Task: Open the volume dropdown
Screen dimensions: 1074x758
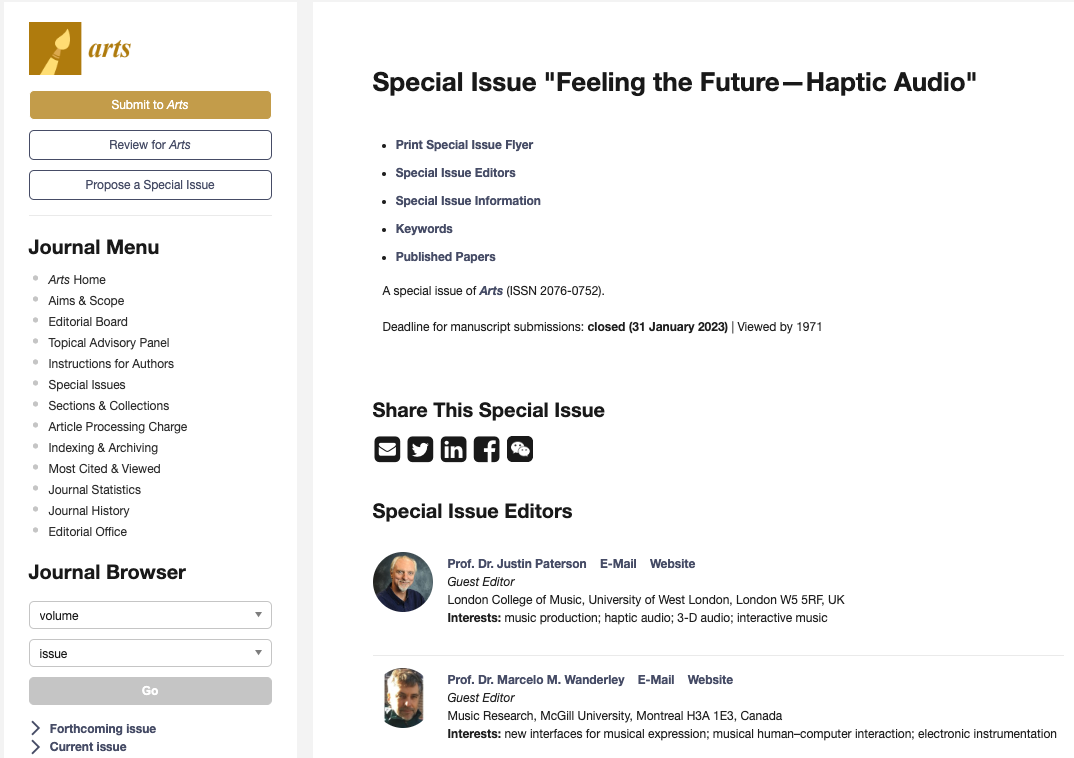Action: 150,615
